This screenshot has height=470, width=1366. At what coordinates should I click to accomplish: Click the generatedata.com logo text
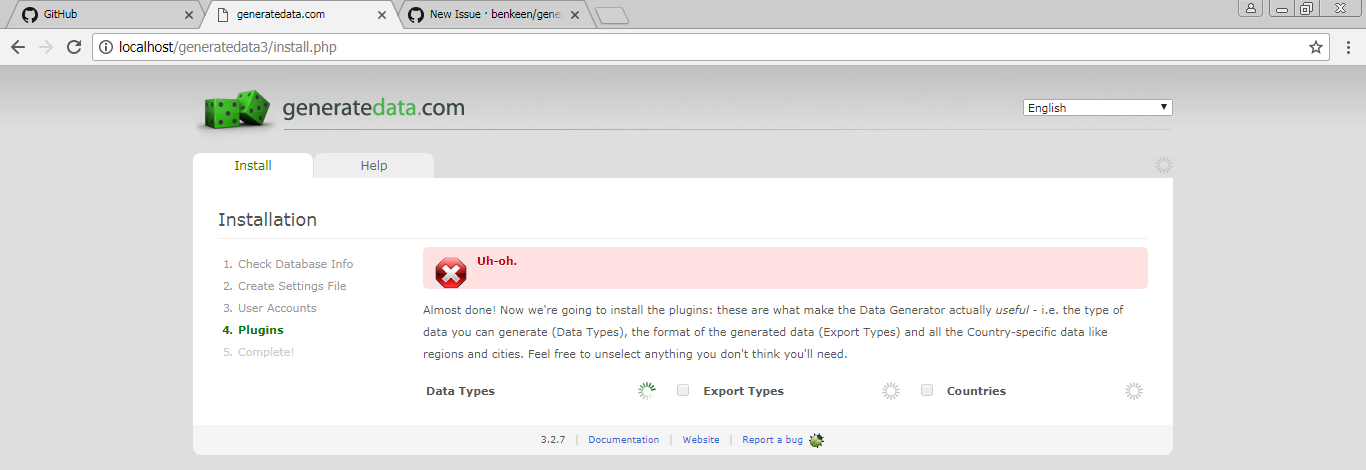click(x=374, y=108)
